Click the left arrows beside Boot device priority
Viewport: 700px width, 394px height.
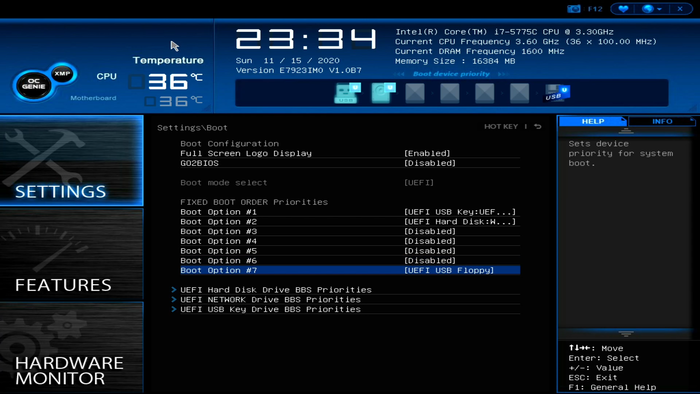click(399, 74)
